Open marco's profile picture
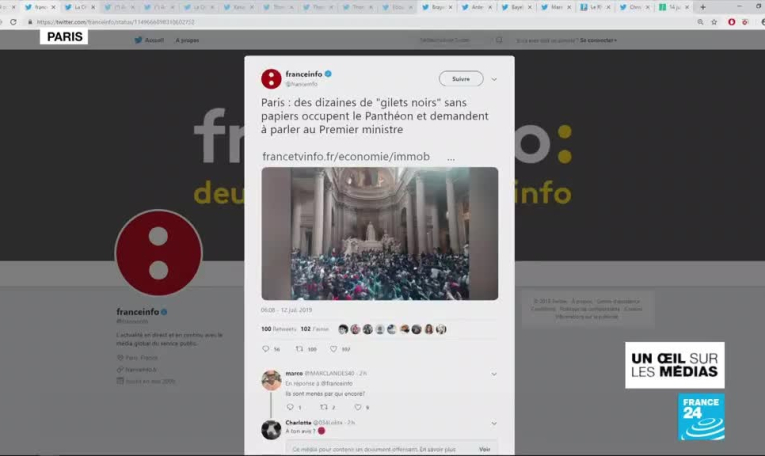The height and width of the screenshot is (456, 765). (271, 380)
